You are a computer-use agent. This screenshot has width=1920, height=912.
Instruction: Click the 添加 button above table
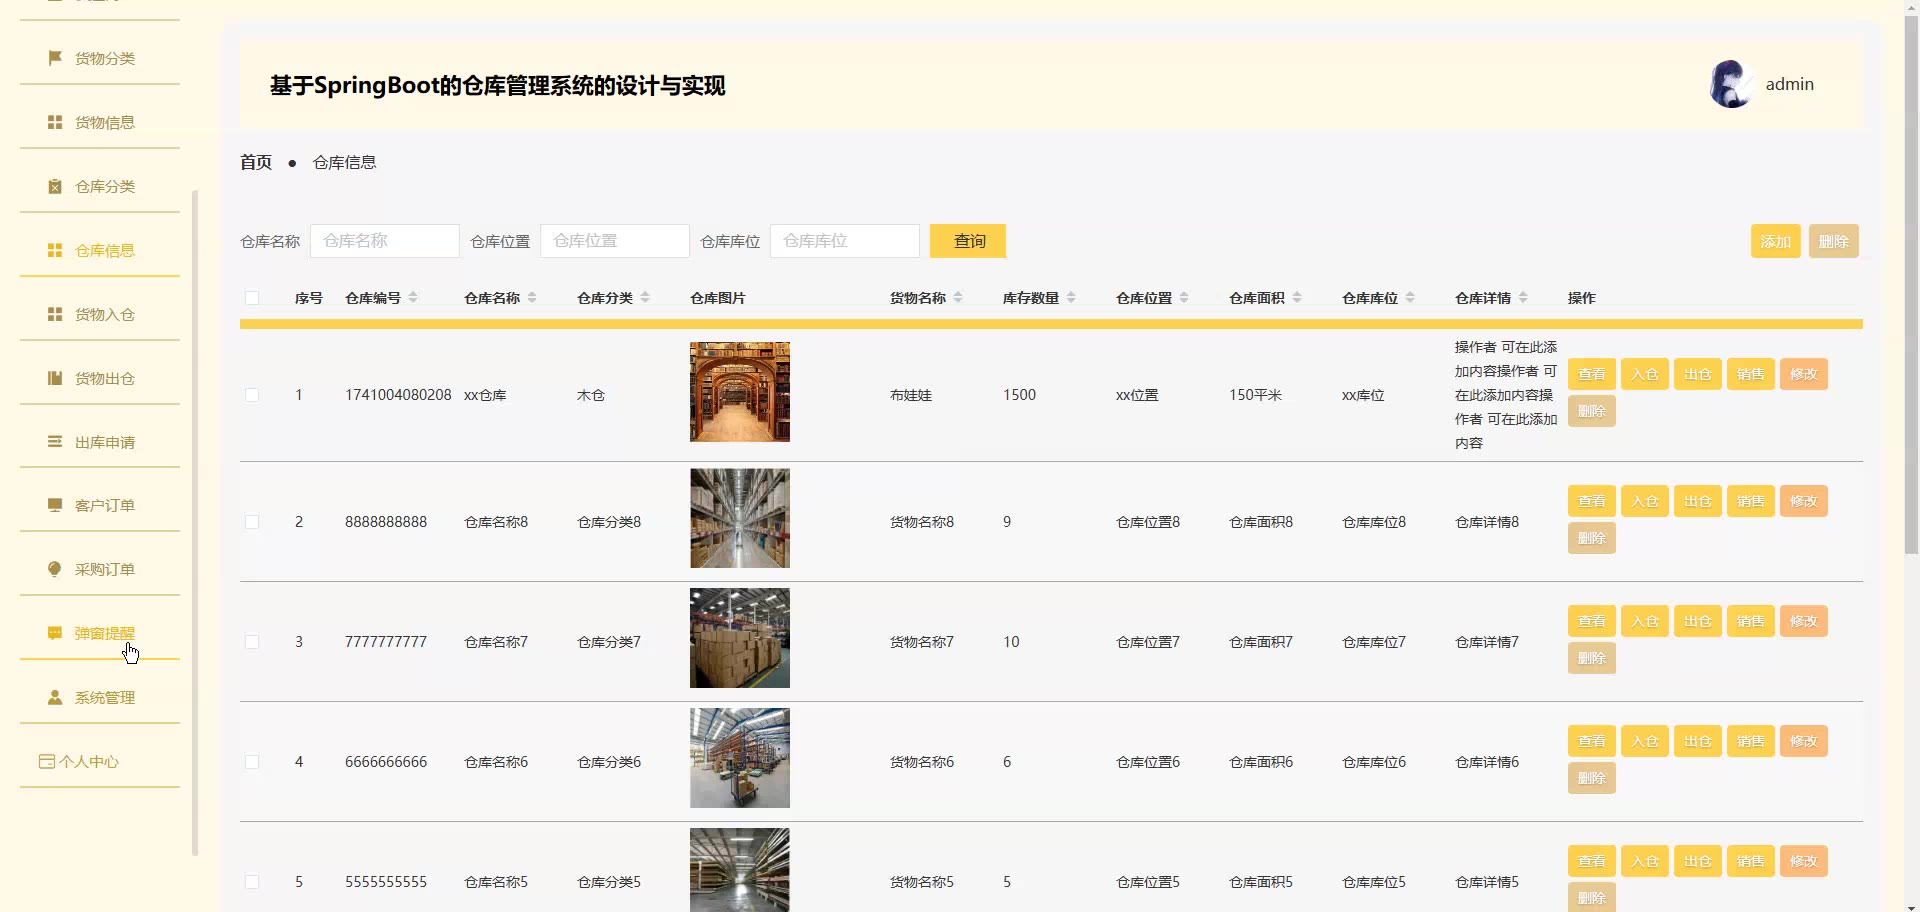point(1775,241)
